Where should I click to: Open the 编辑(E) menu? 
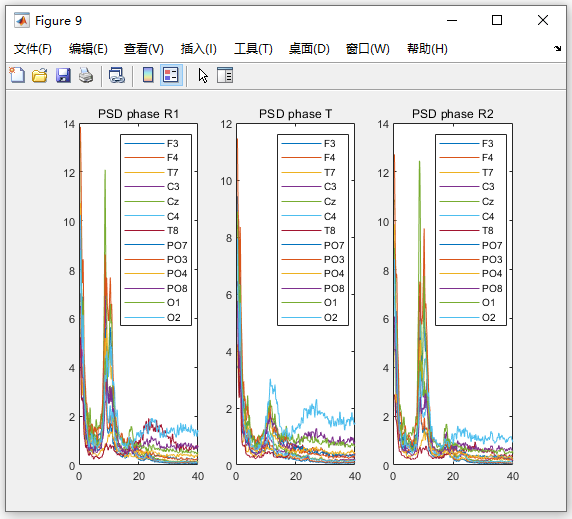click(88, 49)
